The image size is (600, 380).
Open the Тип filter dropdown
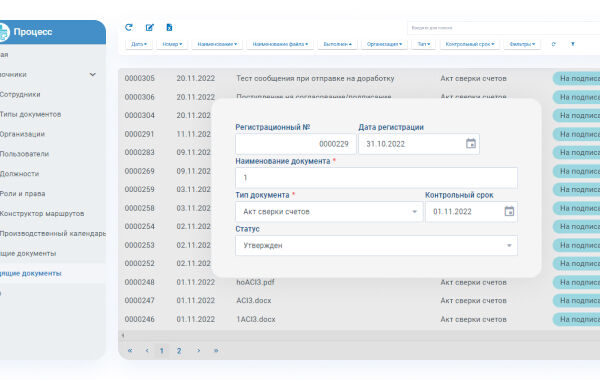point(424,44)
